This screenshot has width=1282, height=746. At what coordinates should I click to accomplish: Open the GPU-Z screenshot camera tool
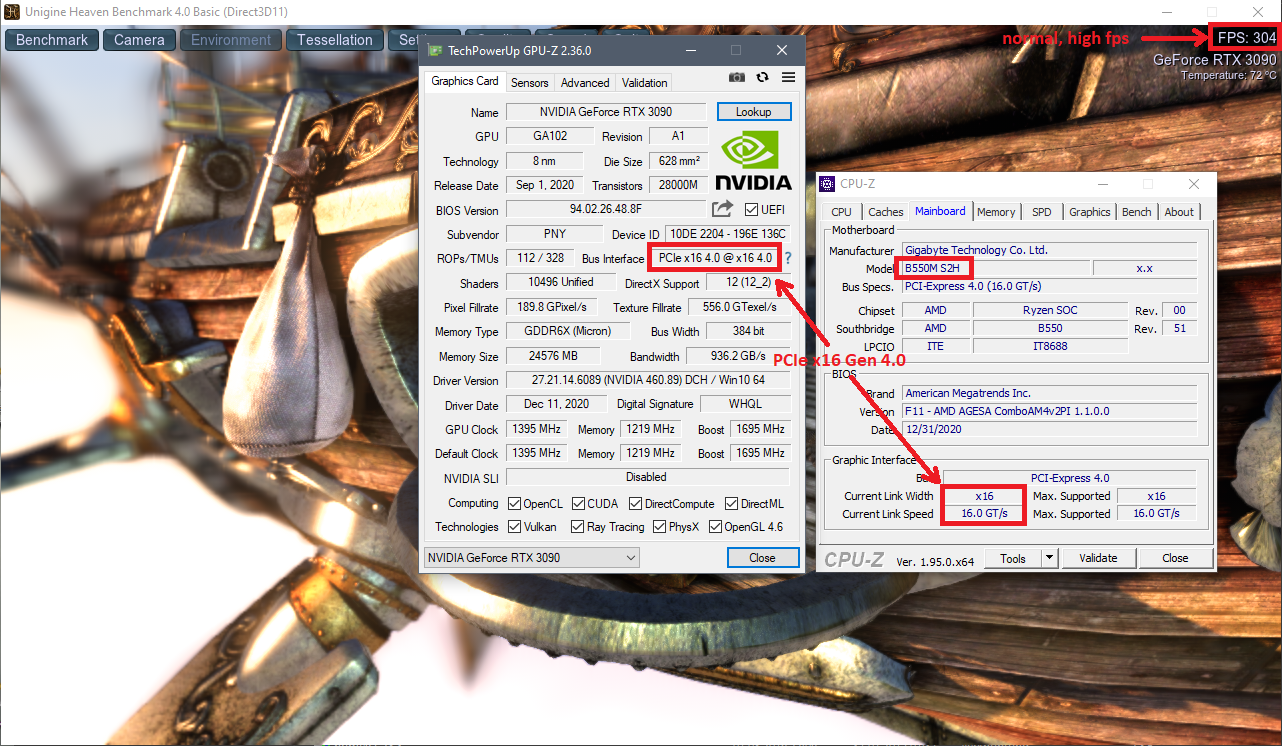737,77
